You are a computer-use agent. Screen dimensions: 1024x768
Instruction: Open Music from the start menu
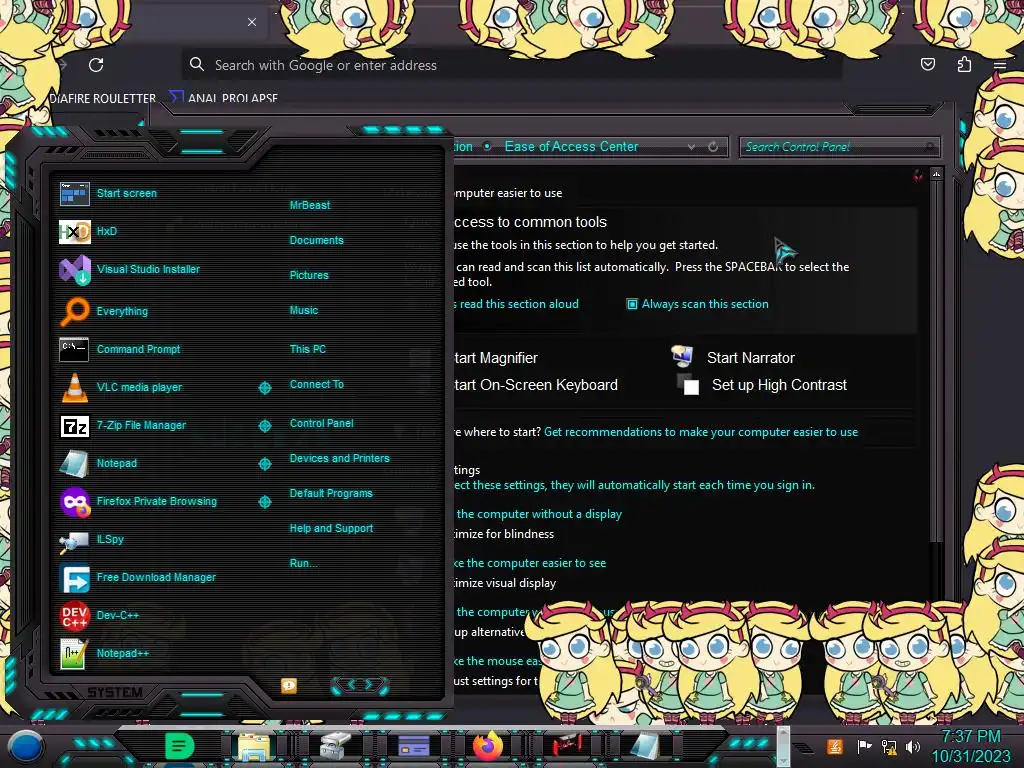click(x=304, y=310)
